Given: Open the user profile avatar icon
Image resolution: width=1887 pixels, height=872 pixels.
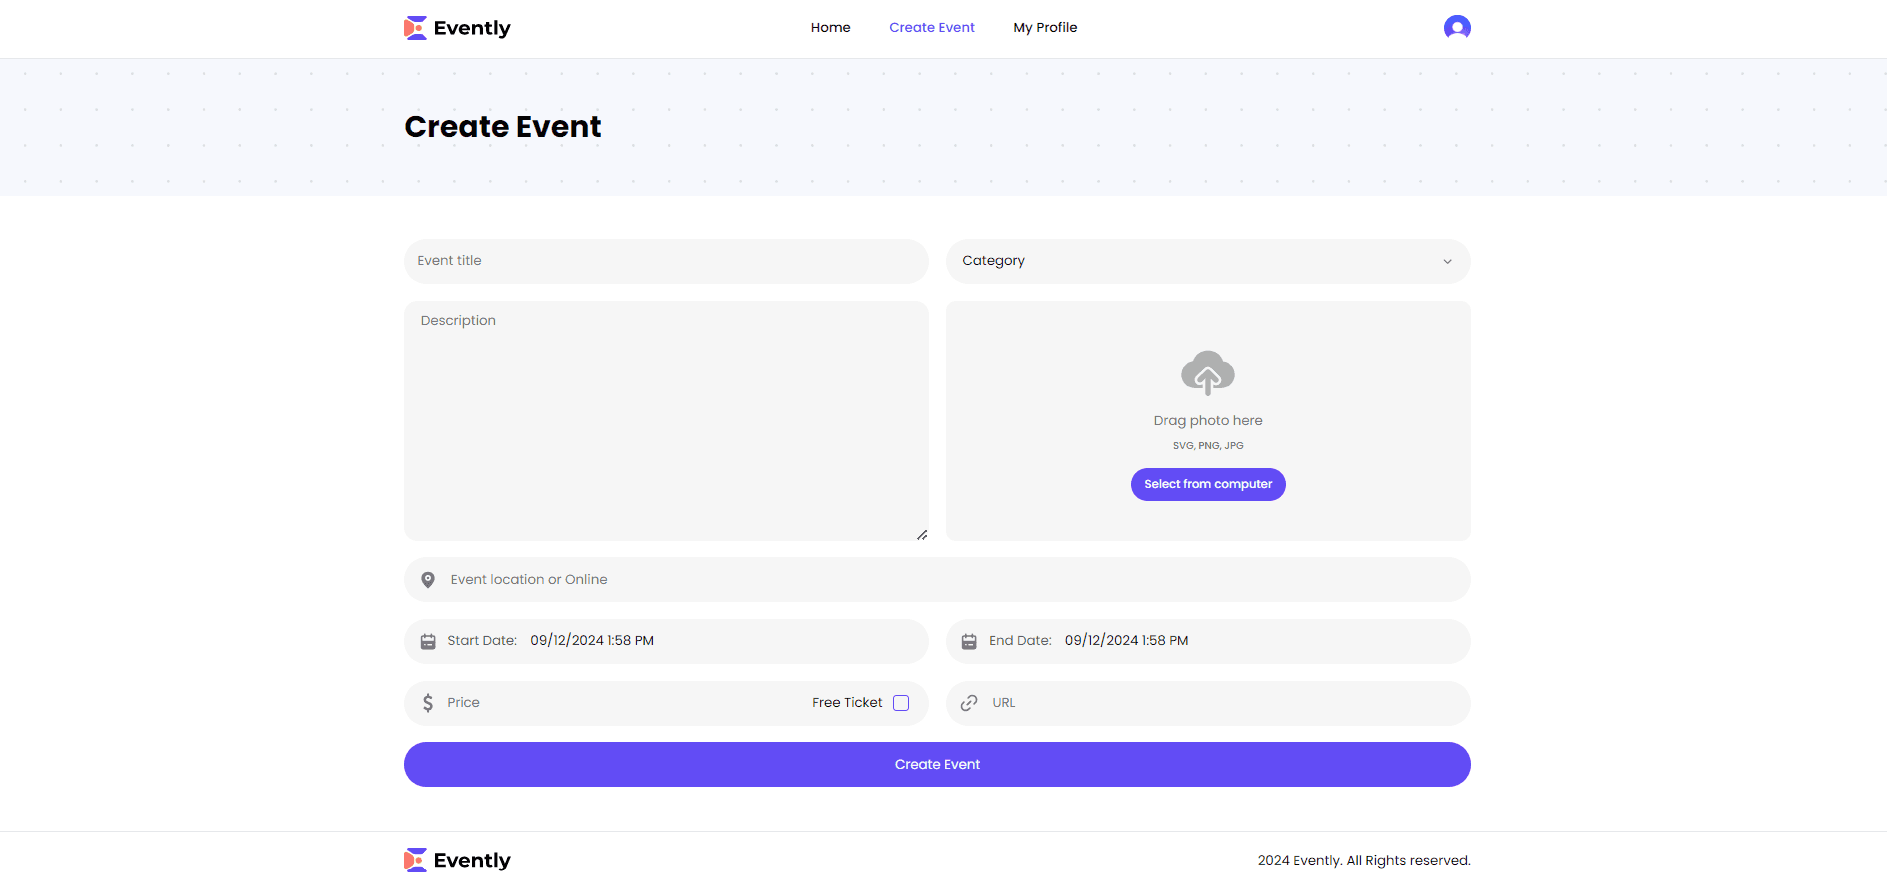Looking at the screenshot, I should point(1456,28).
